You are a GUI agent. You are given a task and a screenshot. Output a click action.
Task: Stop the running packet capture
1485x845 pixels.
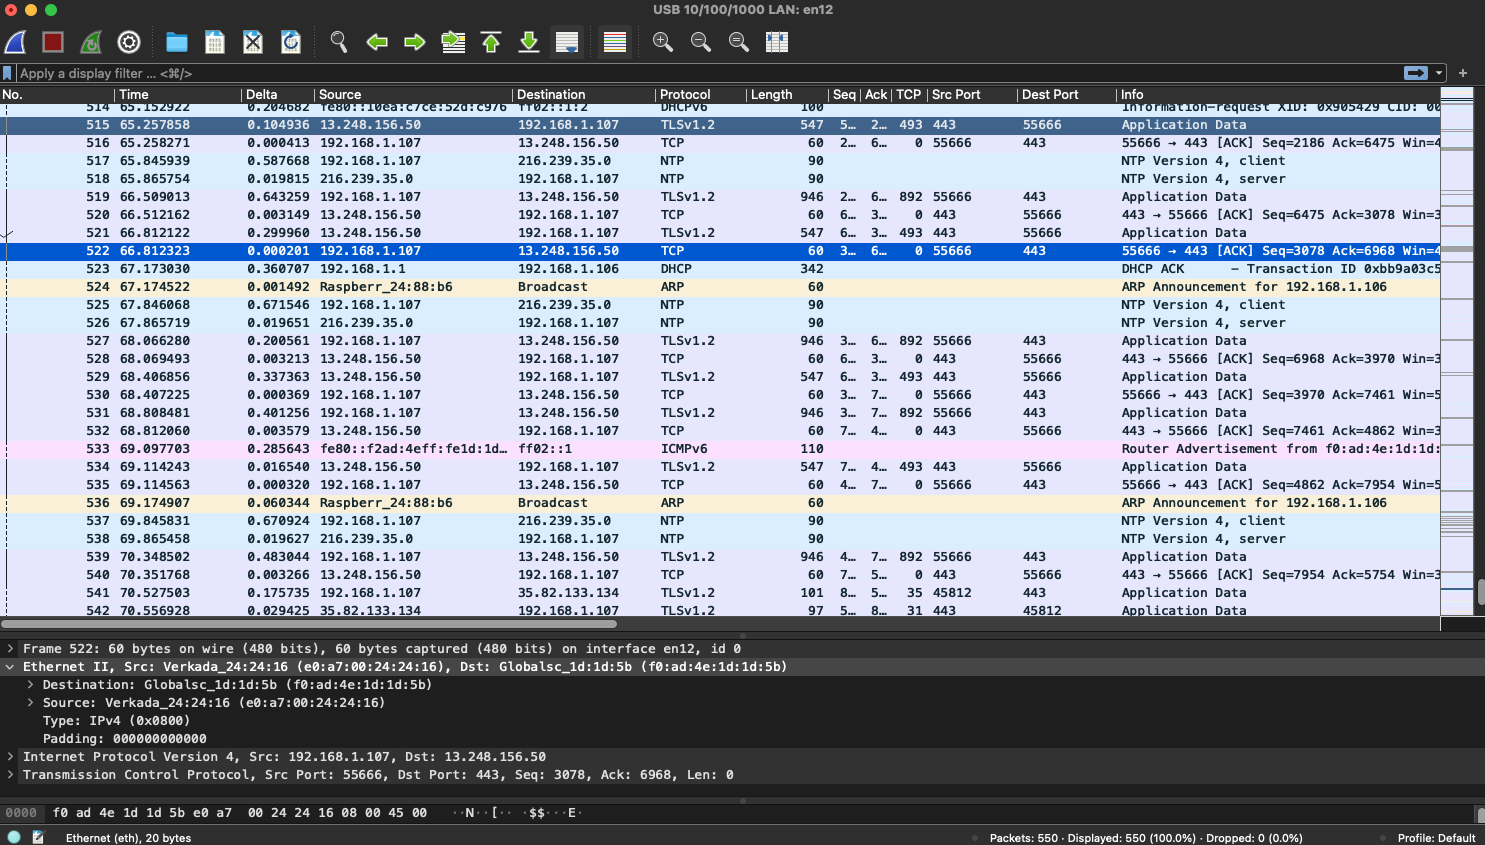click(53, 42)
